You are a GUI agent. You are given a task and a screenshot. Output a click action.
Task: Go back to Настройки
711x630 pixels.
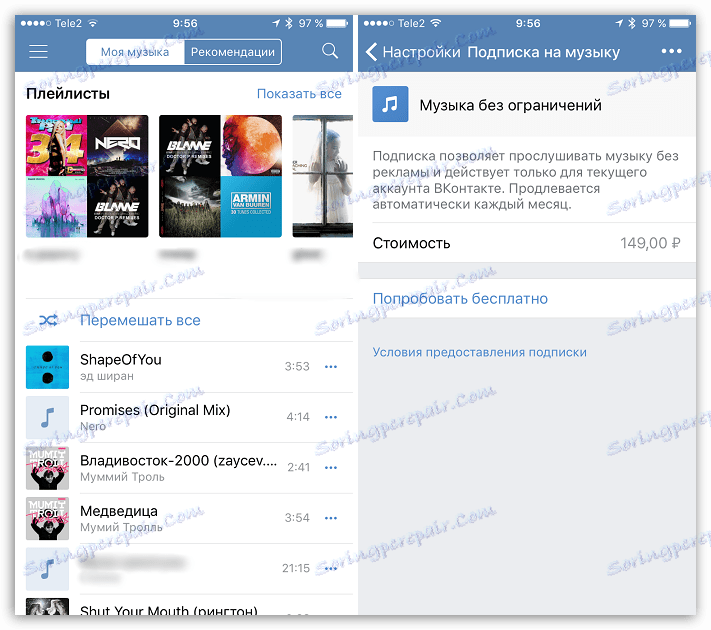pyautogui.click(x=414, y=52)
